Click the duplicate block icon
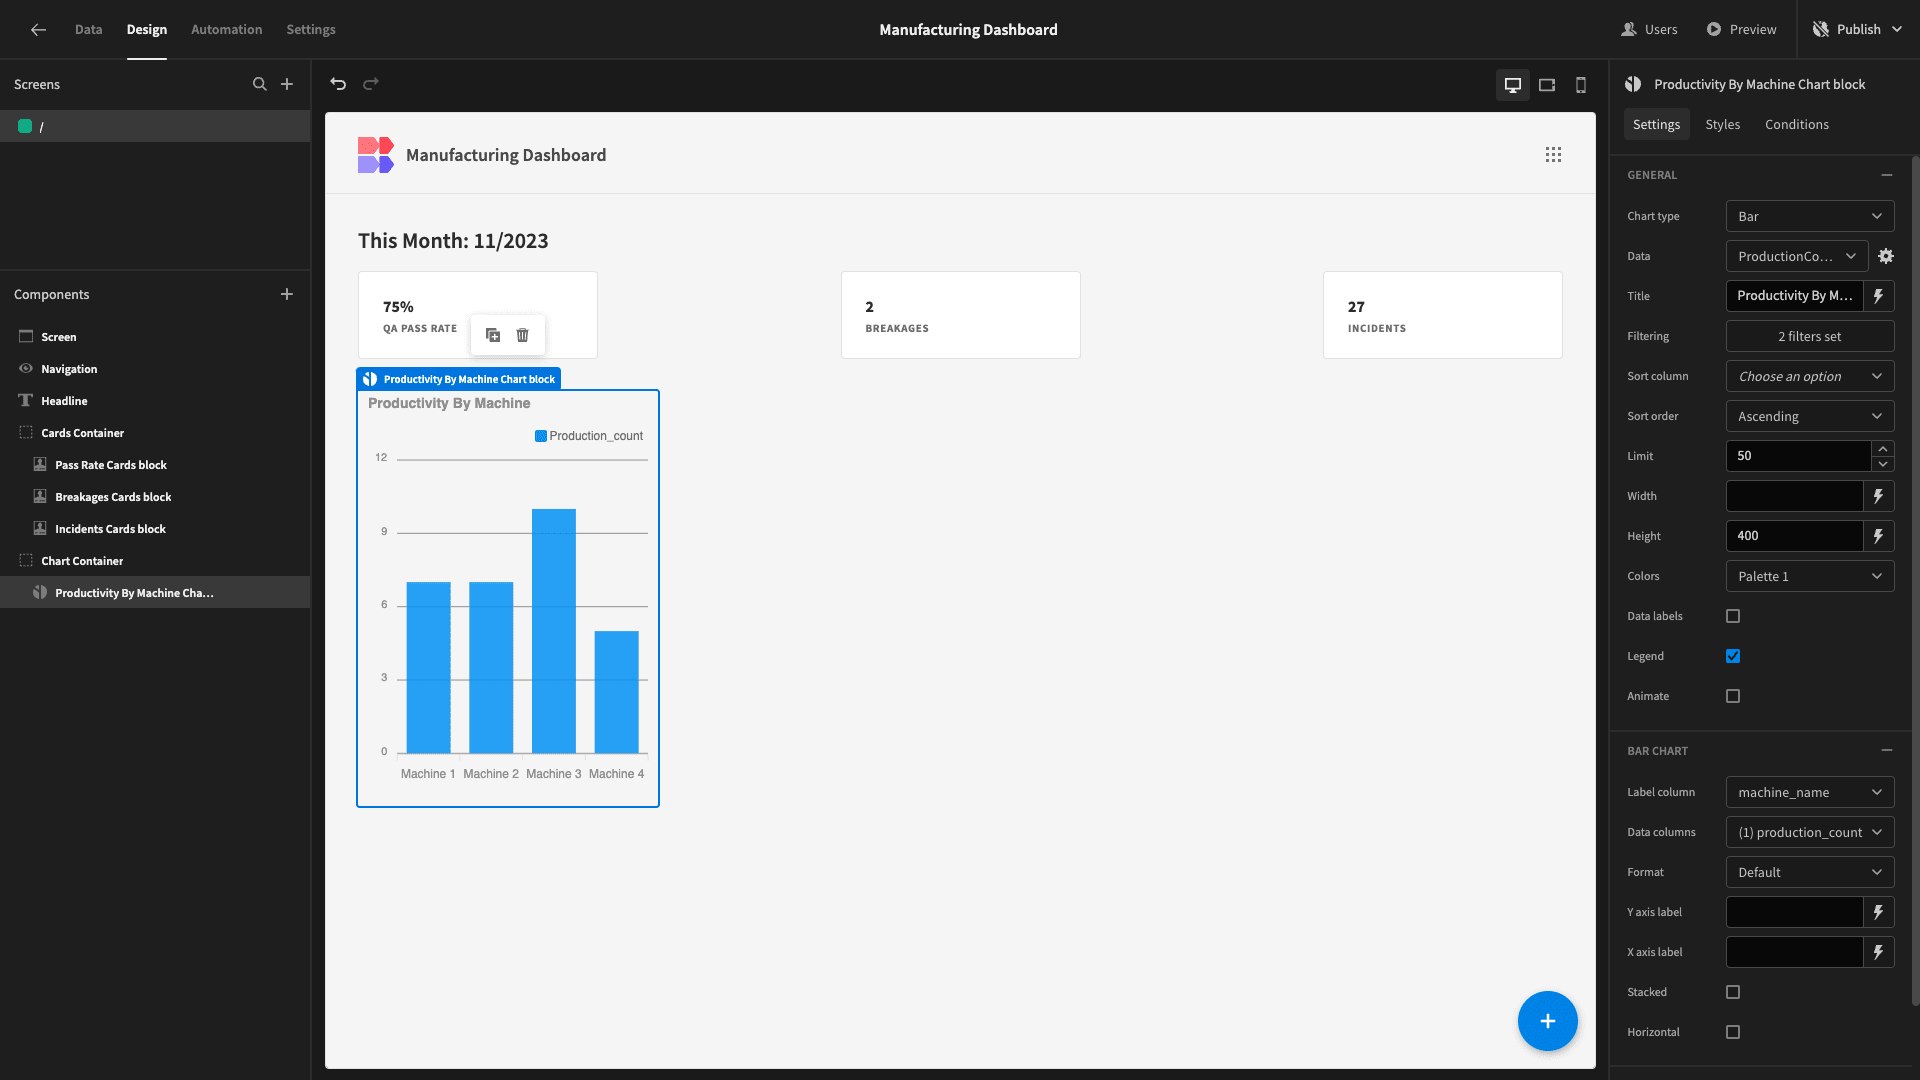1920x1080 pixels. [492, 335]
